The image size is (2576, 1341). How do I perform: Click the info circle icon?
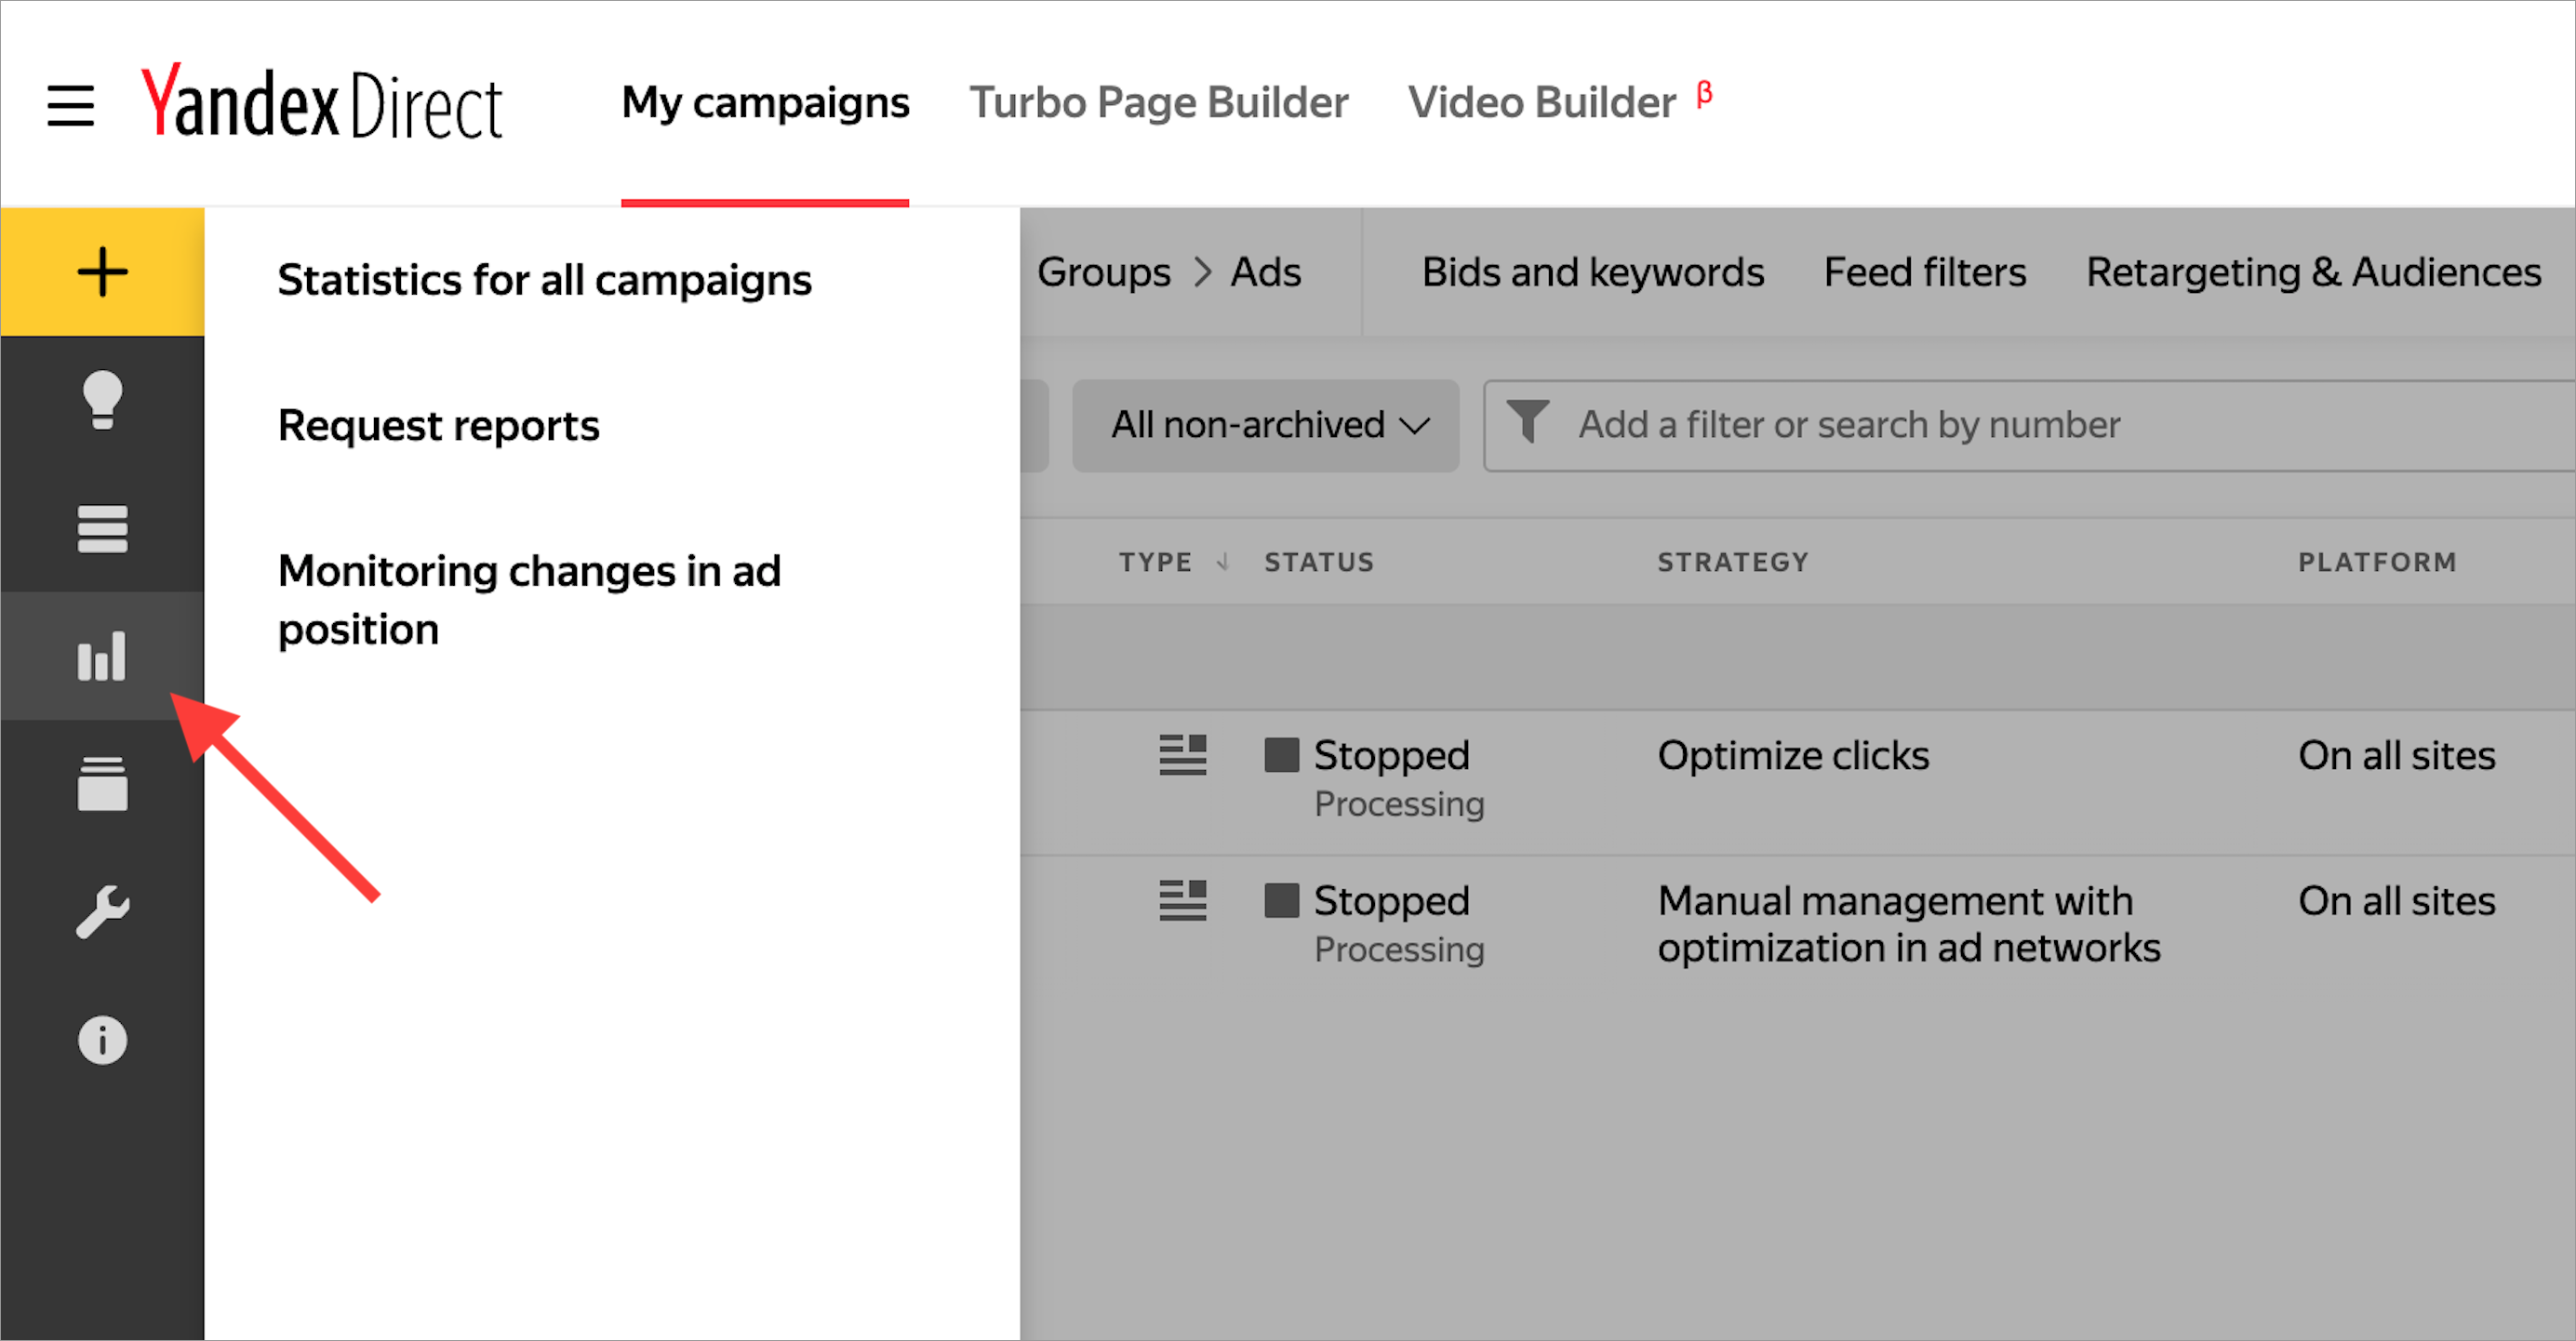[102, 1040]
